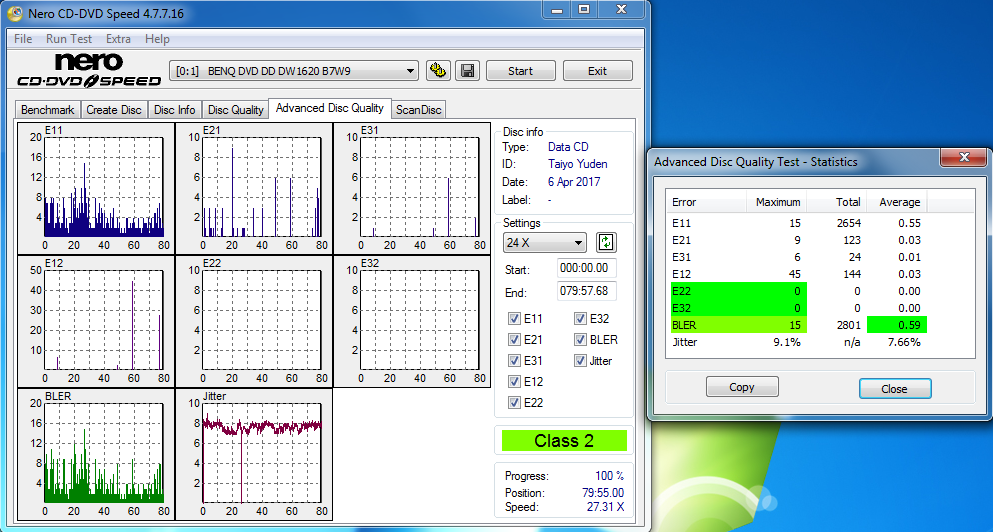The width and height of the screenshot is (993, 532).
Task: Select the E31 row in Statistics
Action: [797, 257]
